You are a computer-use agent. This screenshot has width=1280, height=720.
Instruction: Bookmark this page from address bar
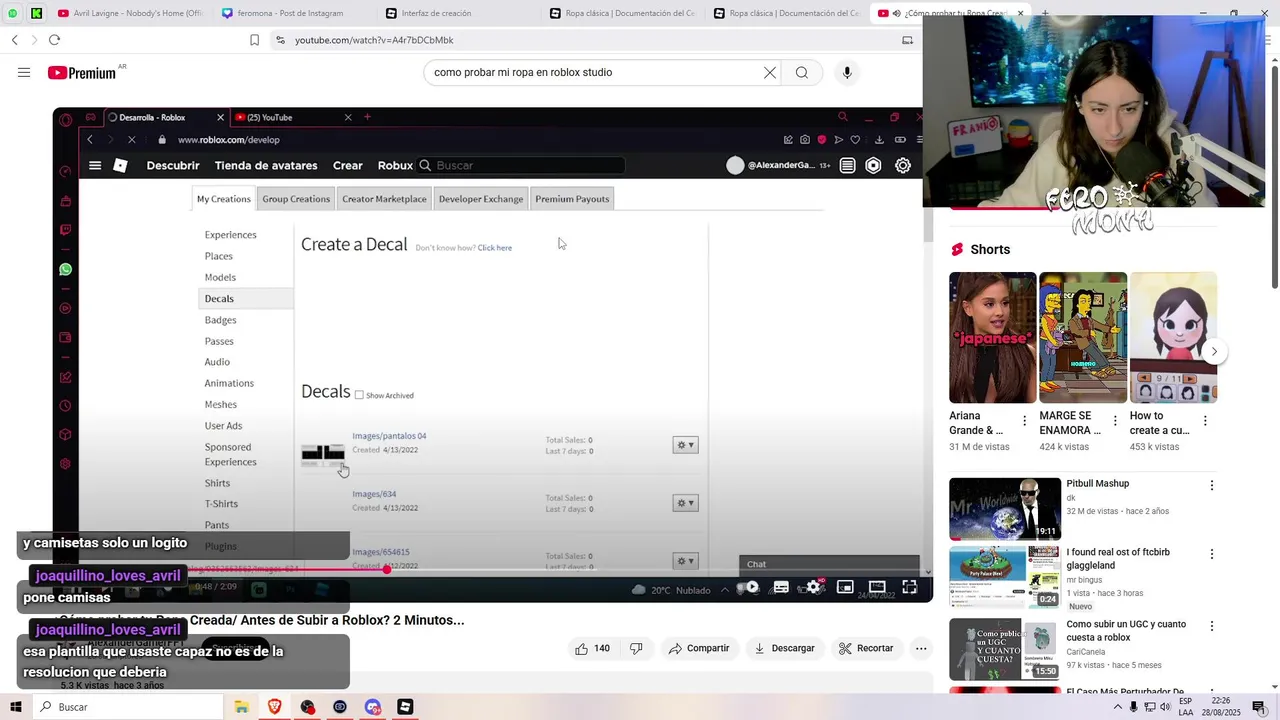coord(254,40)
